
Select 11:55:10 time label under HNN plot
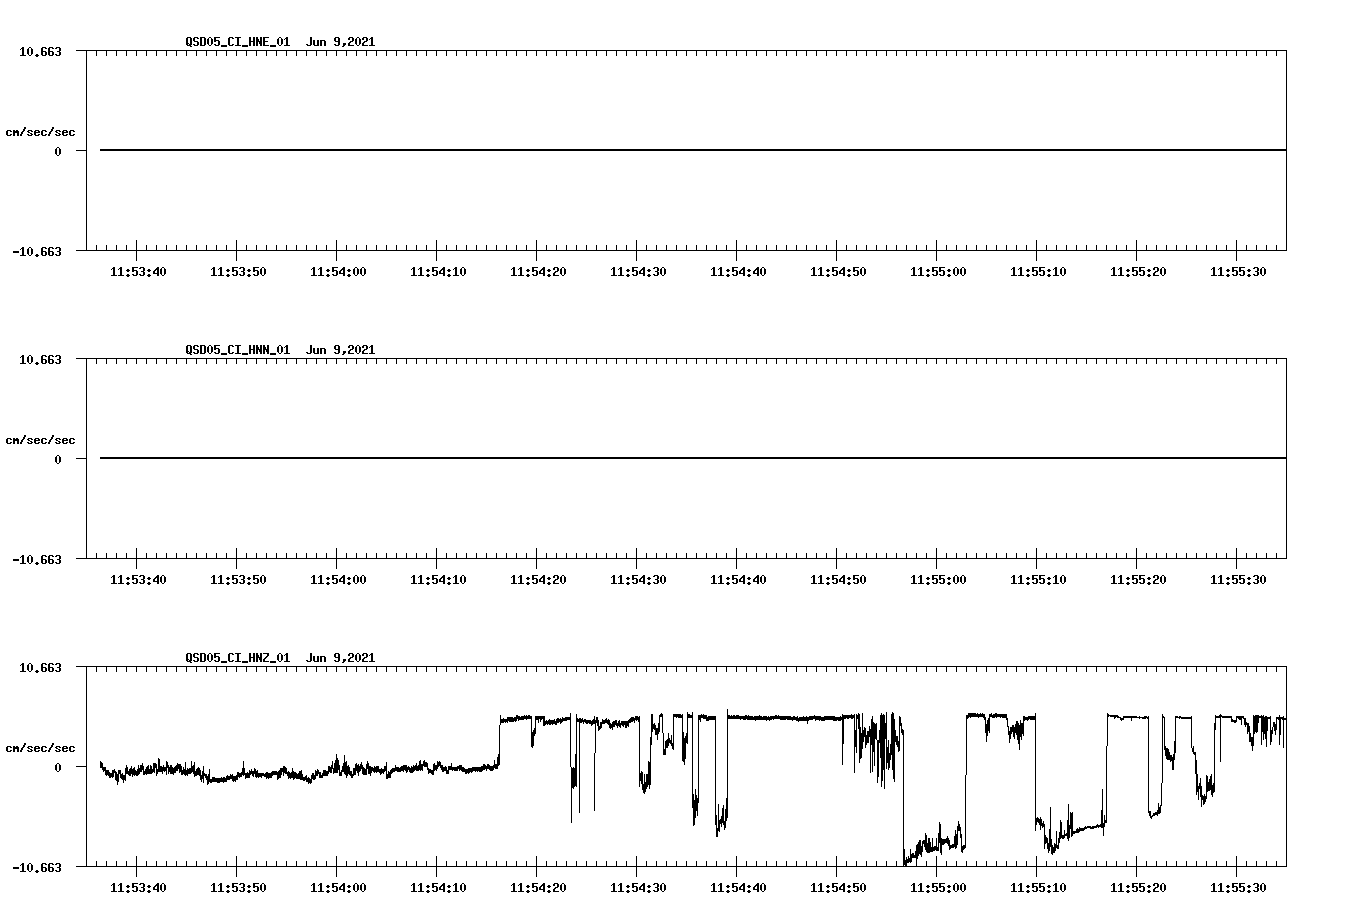pyautogui.click(x=1038, y=579)
